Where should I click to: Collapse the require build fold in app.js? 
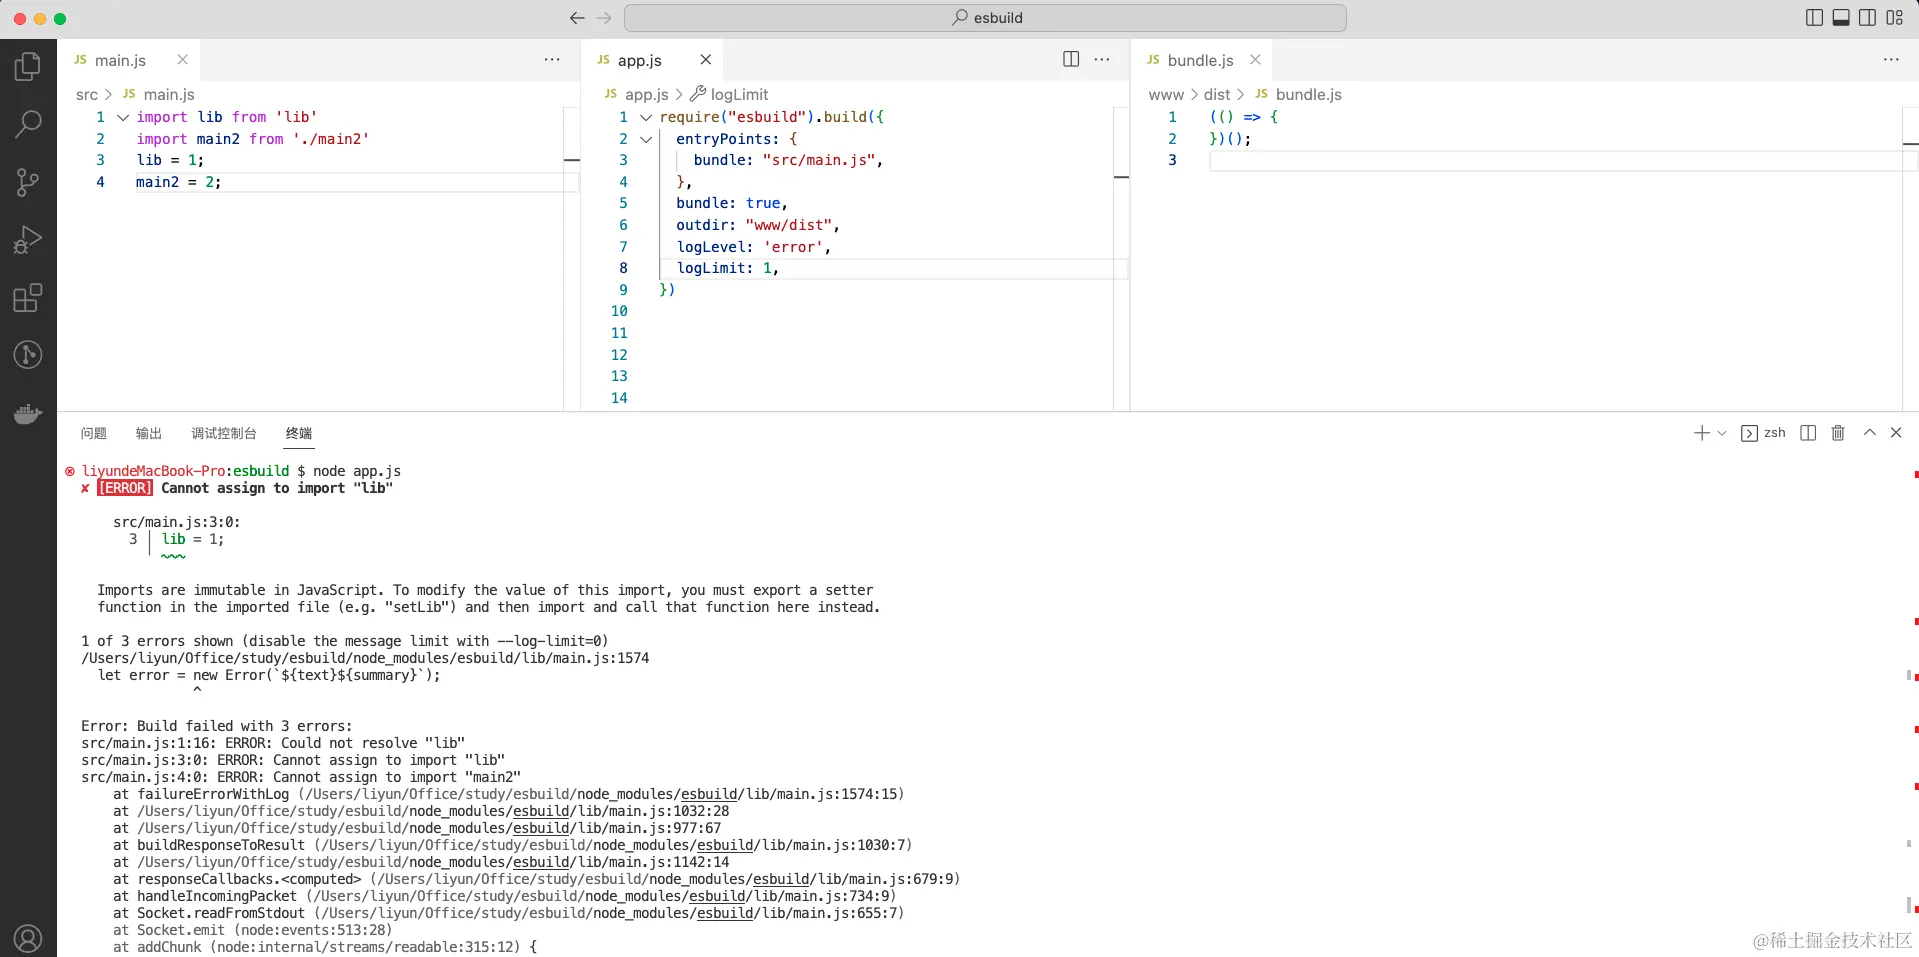(646, 117)
